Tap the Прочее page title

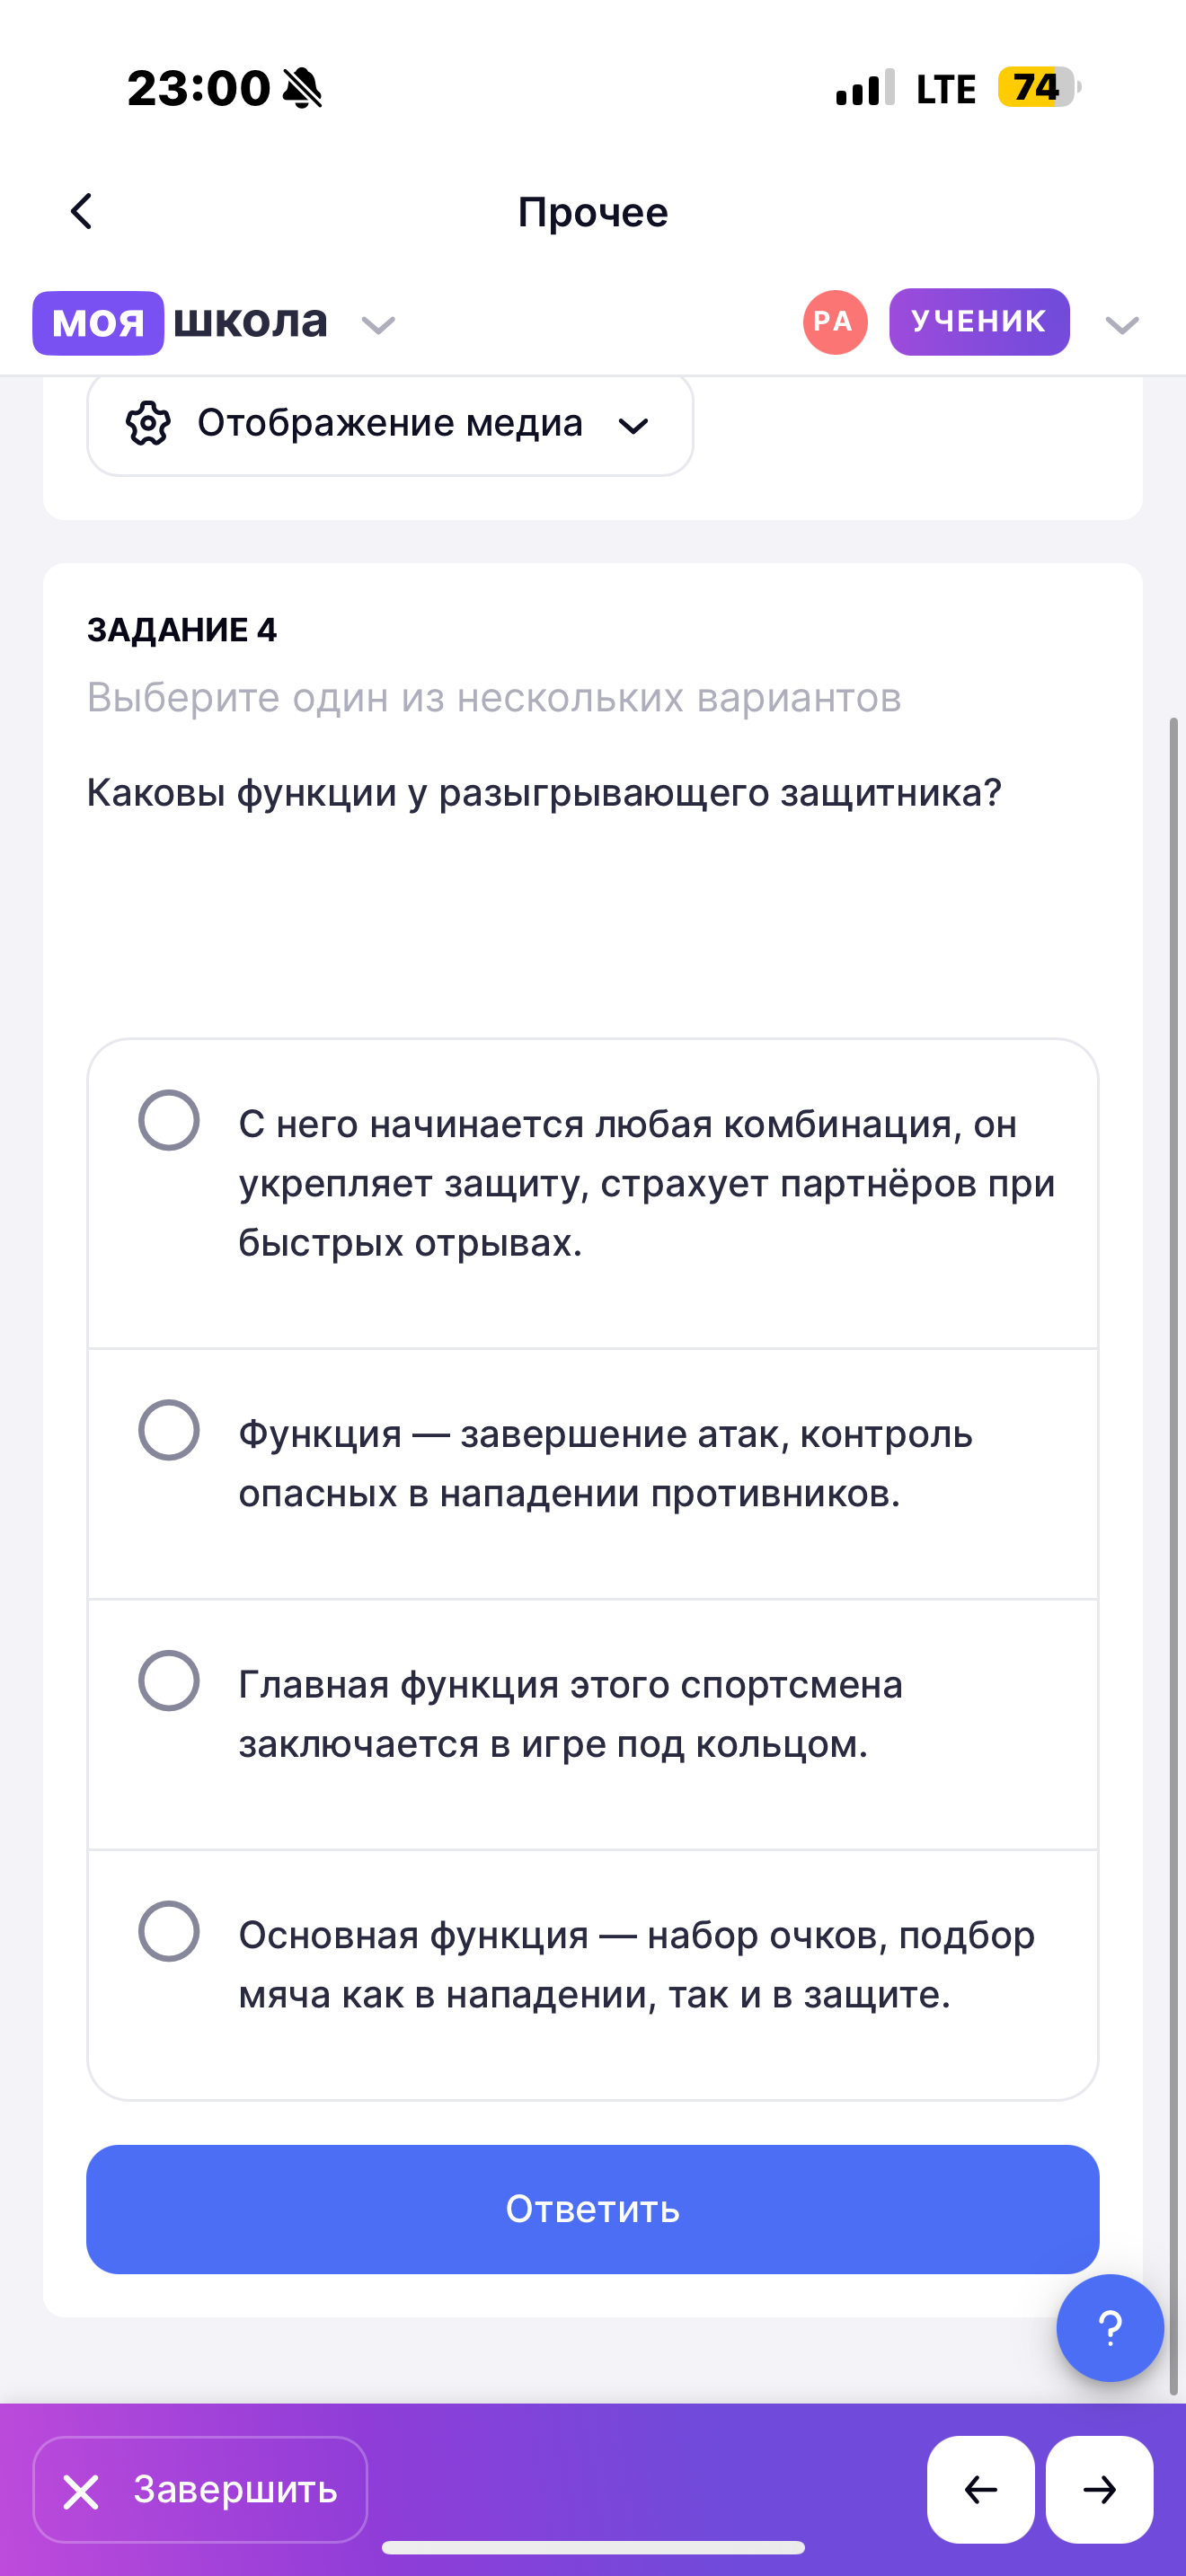(x=593, y=212)
